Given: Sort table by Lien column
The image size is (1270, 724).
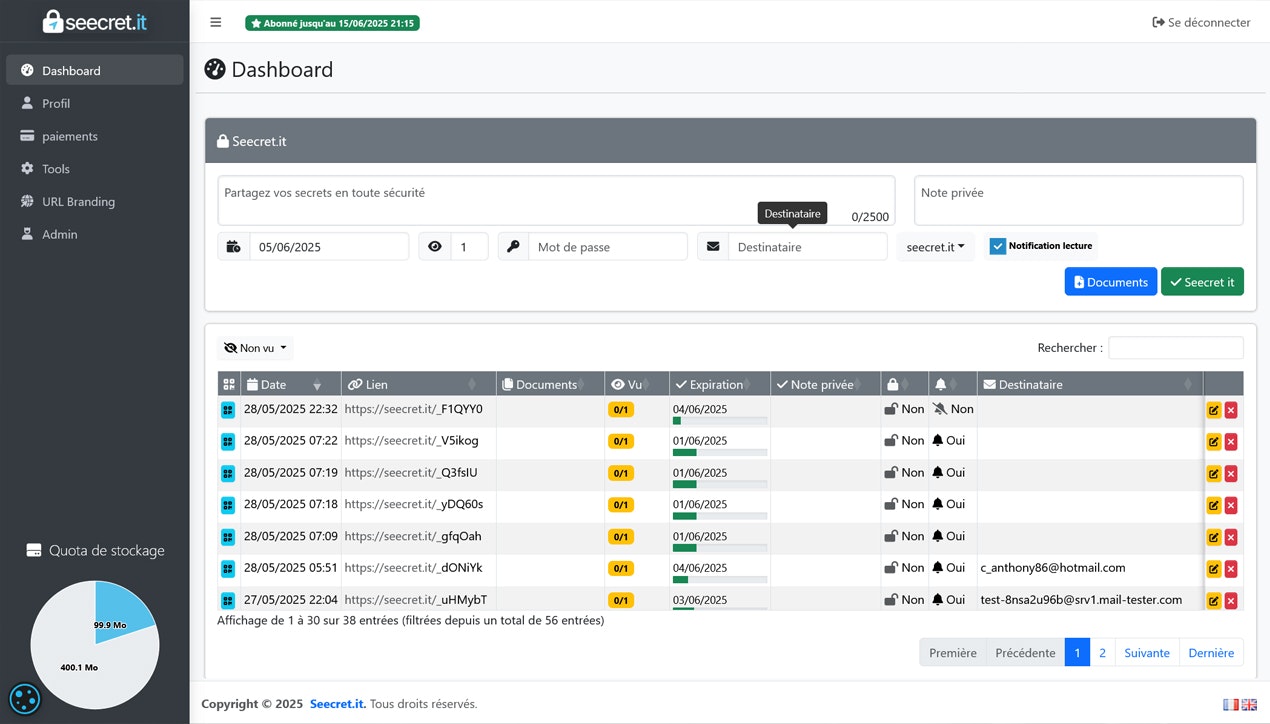Looking at the screenshot, I should coord(418,384).
